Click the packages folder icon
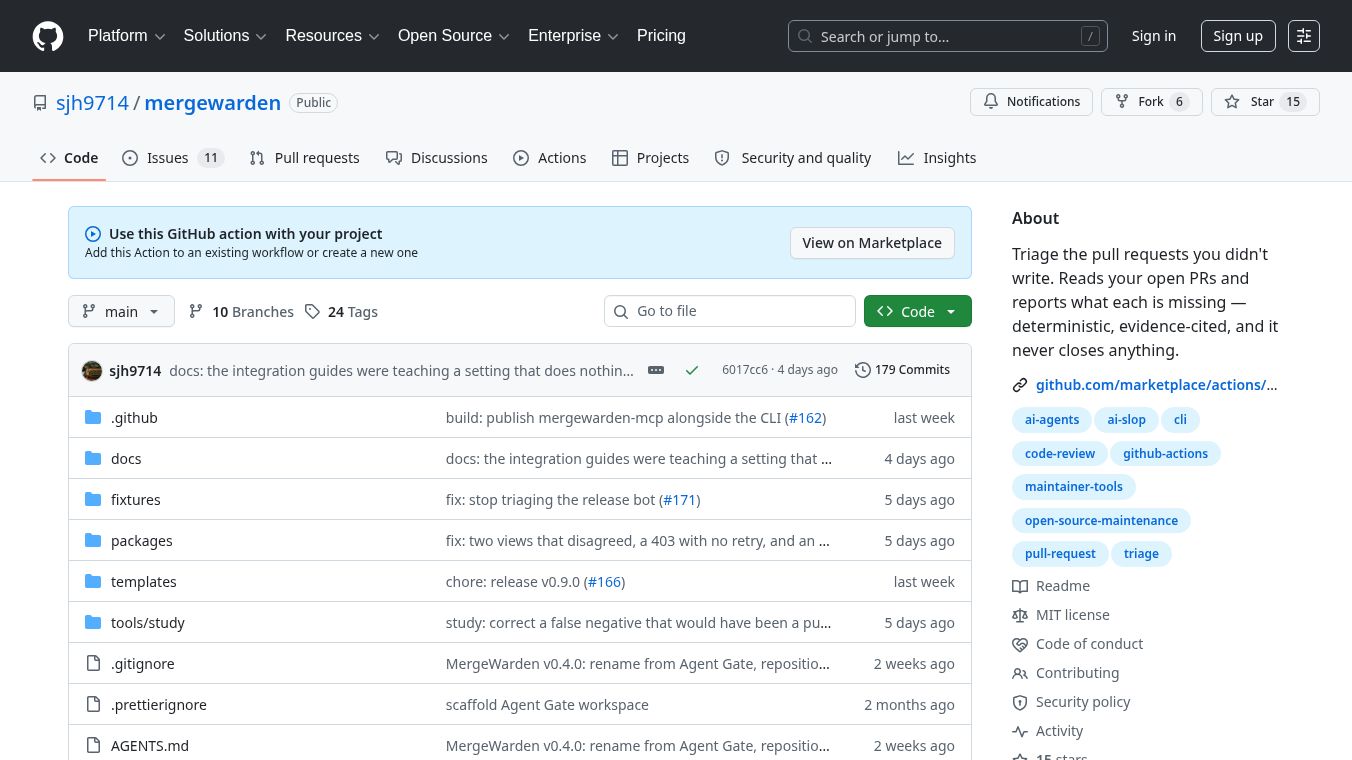 pos(93,541)
